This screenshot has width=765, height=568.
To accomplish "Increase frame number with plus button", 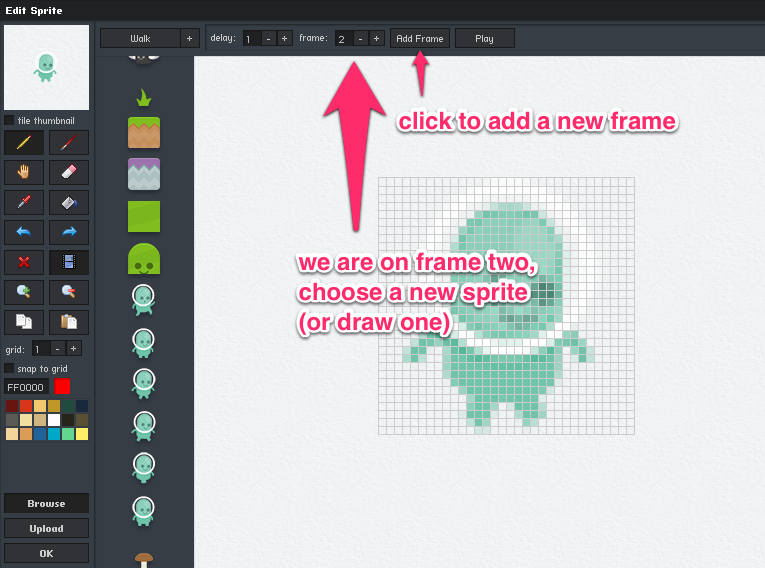I will [377, 39].
